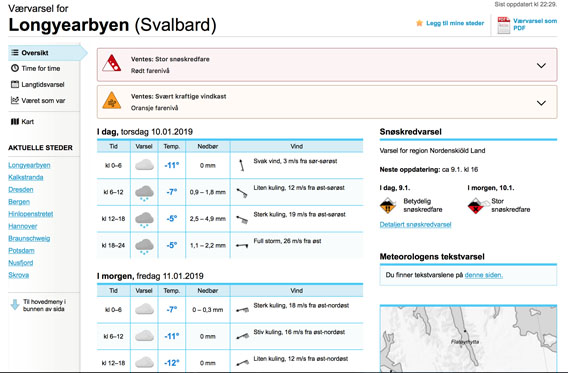This screenshot has width=568, height=373.
Task: Click the map icon beside Kart
Action: click(15, 122)
